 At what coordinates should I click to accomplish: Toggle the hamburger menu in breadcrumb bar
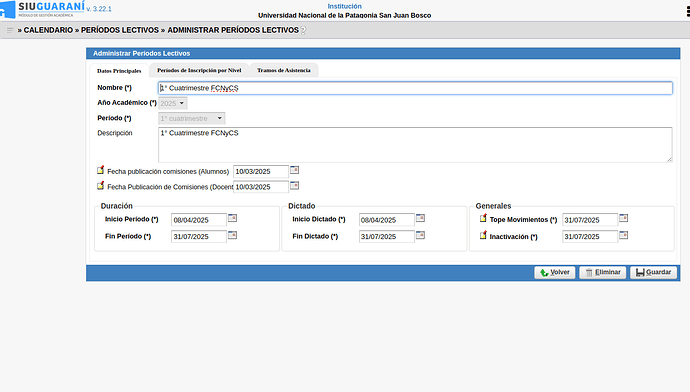(x=10, y=30)
